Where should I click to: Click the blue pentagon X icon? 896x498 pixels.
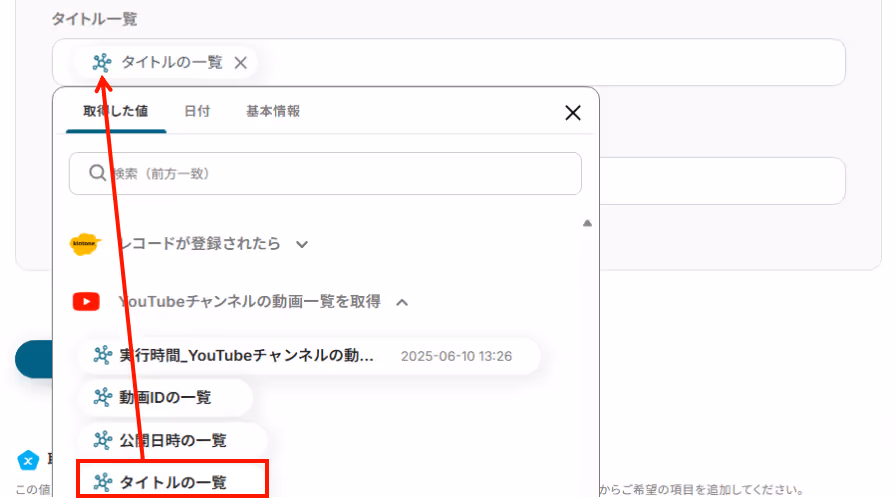click(28, 460)
